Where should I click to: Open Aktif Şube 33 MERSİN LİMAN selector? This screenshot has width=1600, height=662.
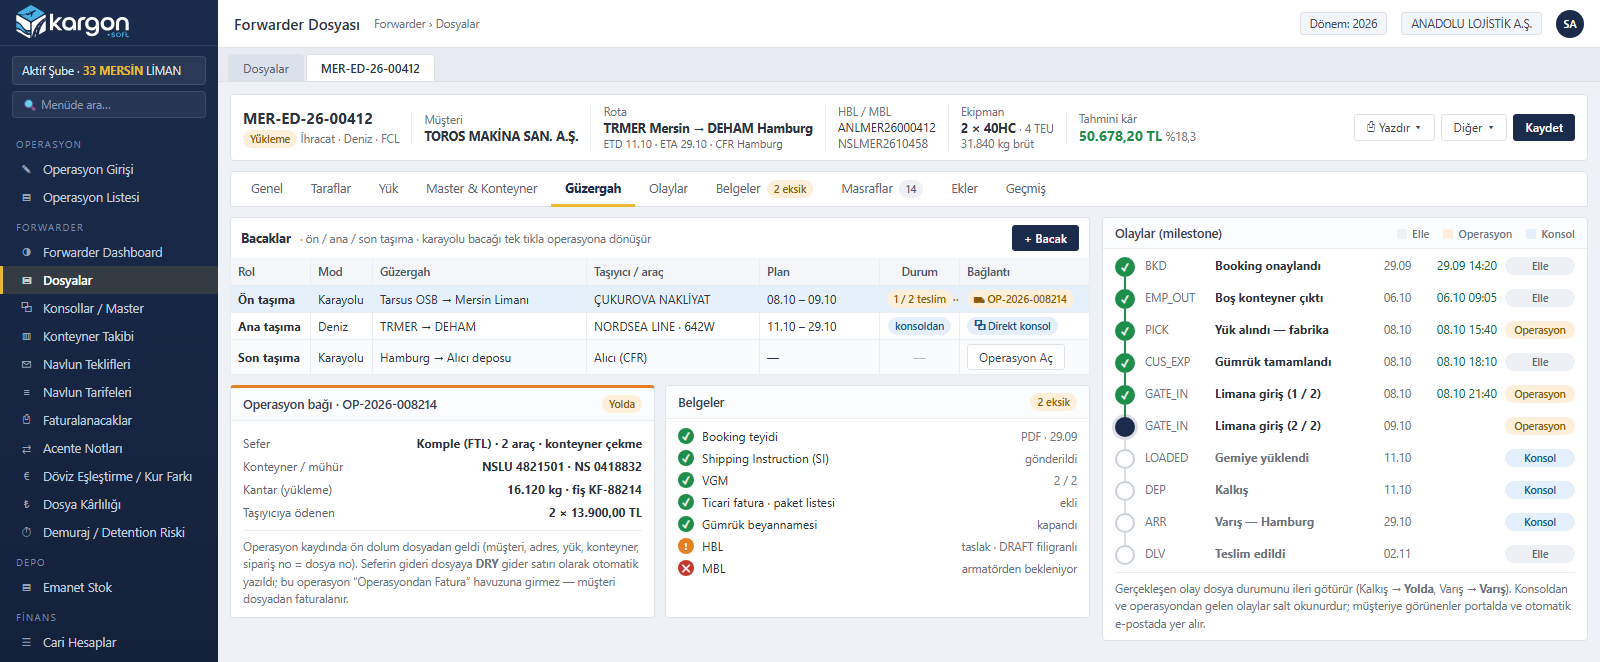pos(109,70)
